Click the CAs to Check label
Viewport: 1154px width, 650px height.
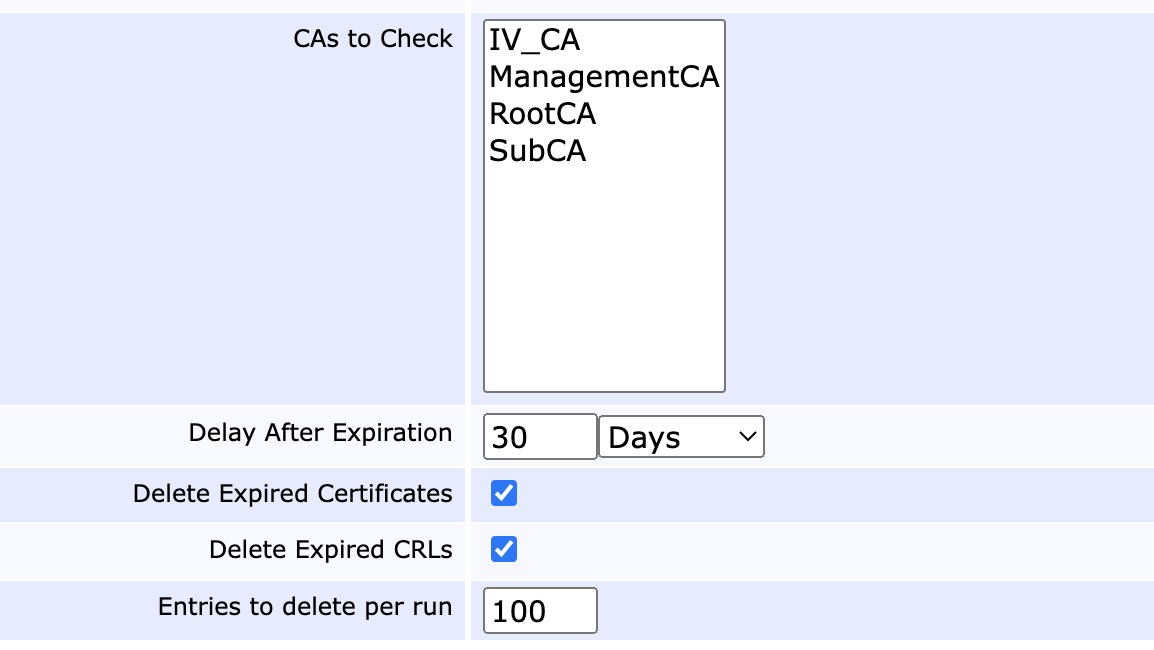[373, 39]
